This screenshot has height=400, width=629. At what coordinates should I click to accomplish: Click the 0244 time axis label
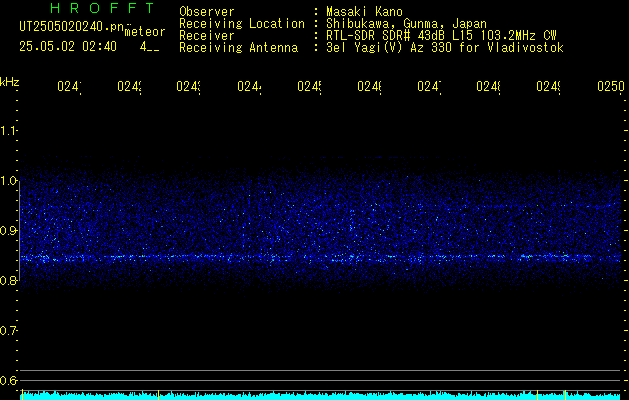click(x=249, y=87)
